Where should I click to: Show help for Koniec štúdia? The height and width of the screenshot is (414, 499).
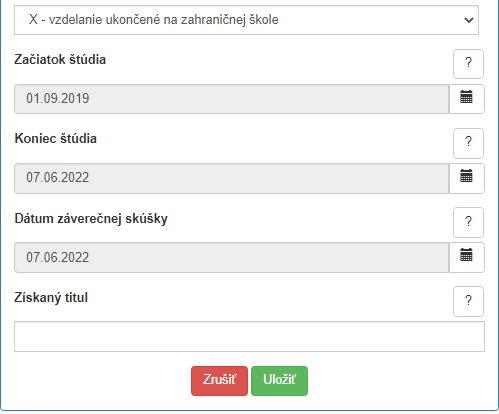tap(468, 143)
